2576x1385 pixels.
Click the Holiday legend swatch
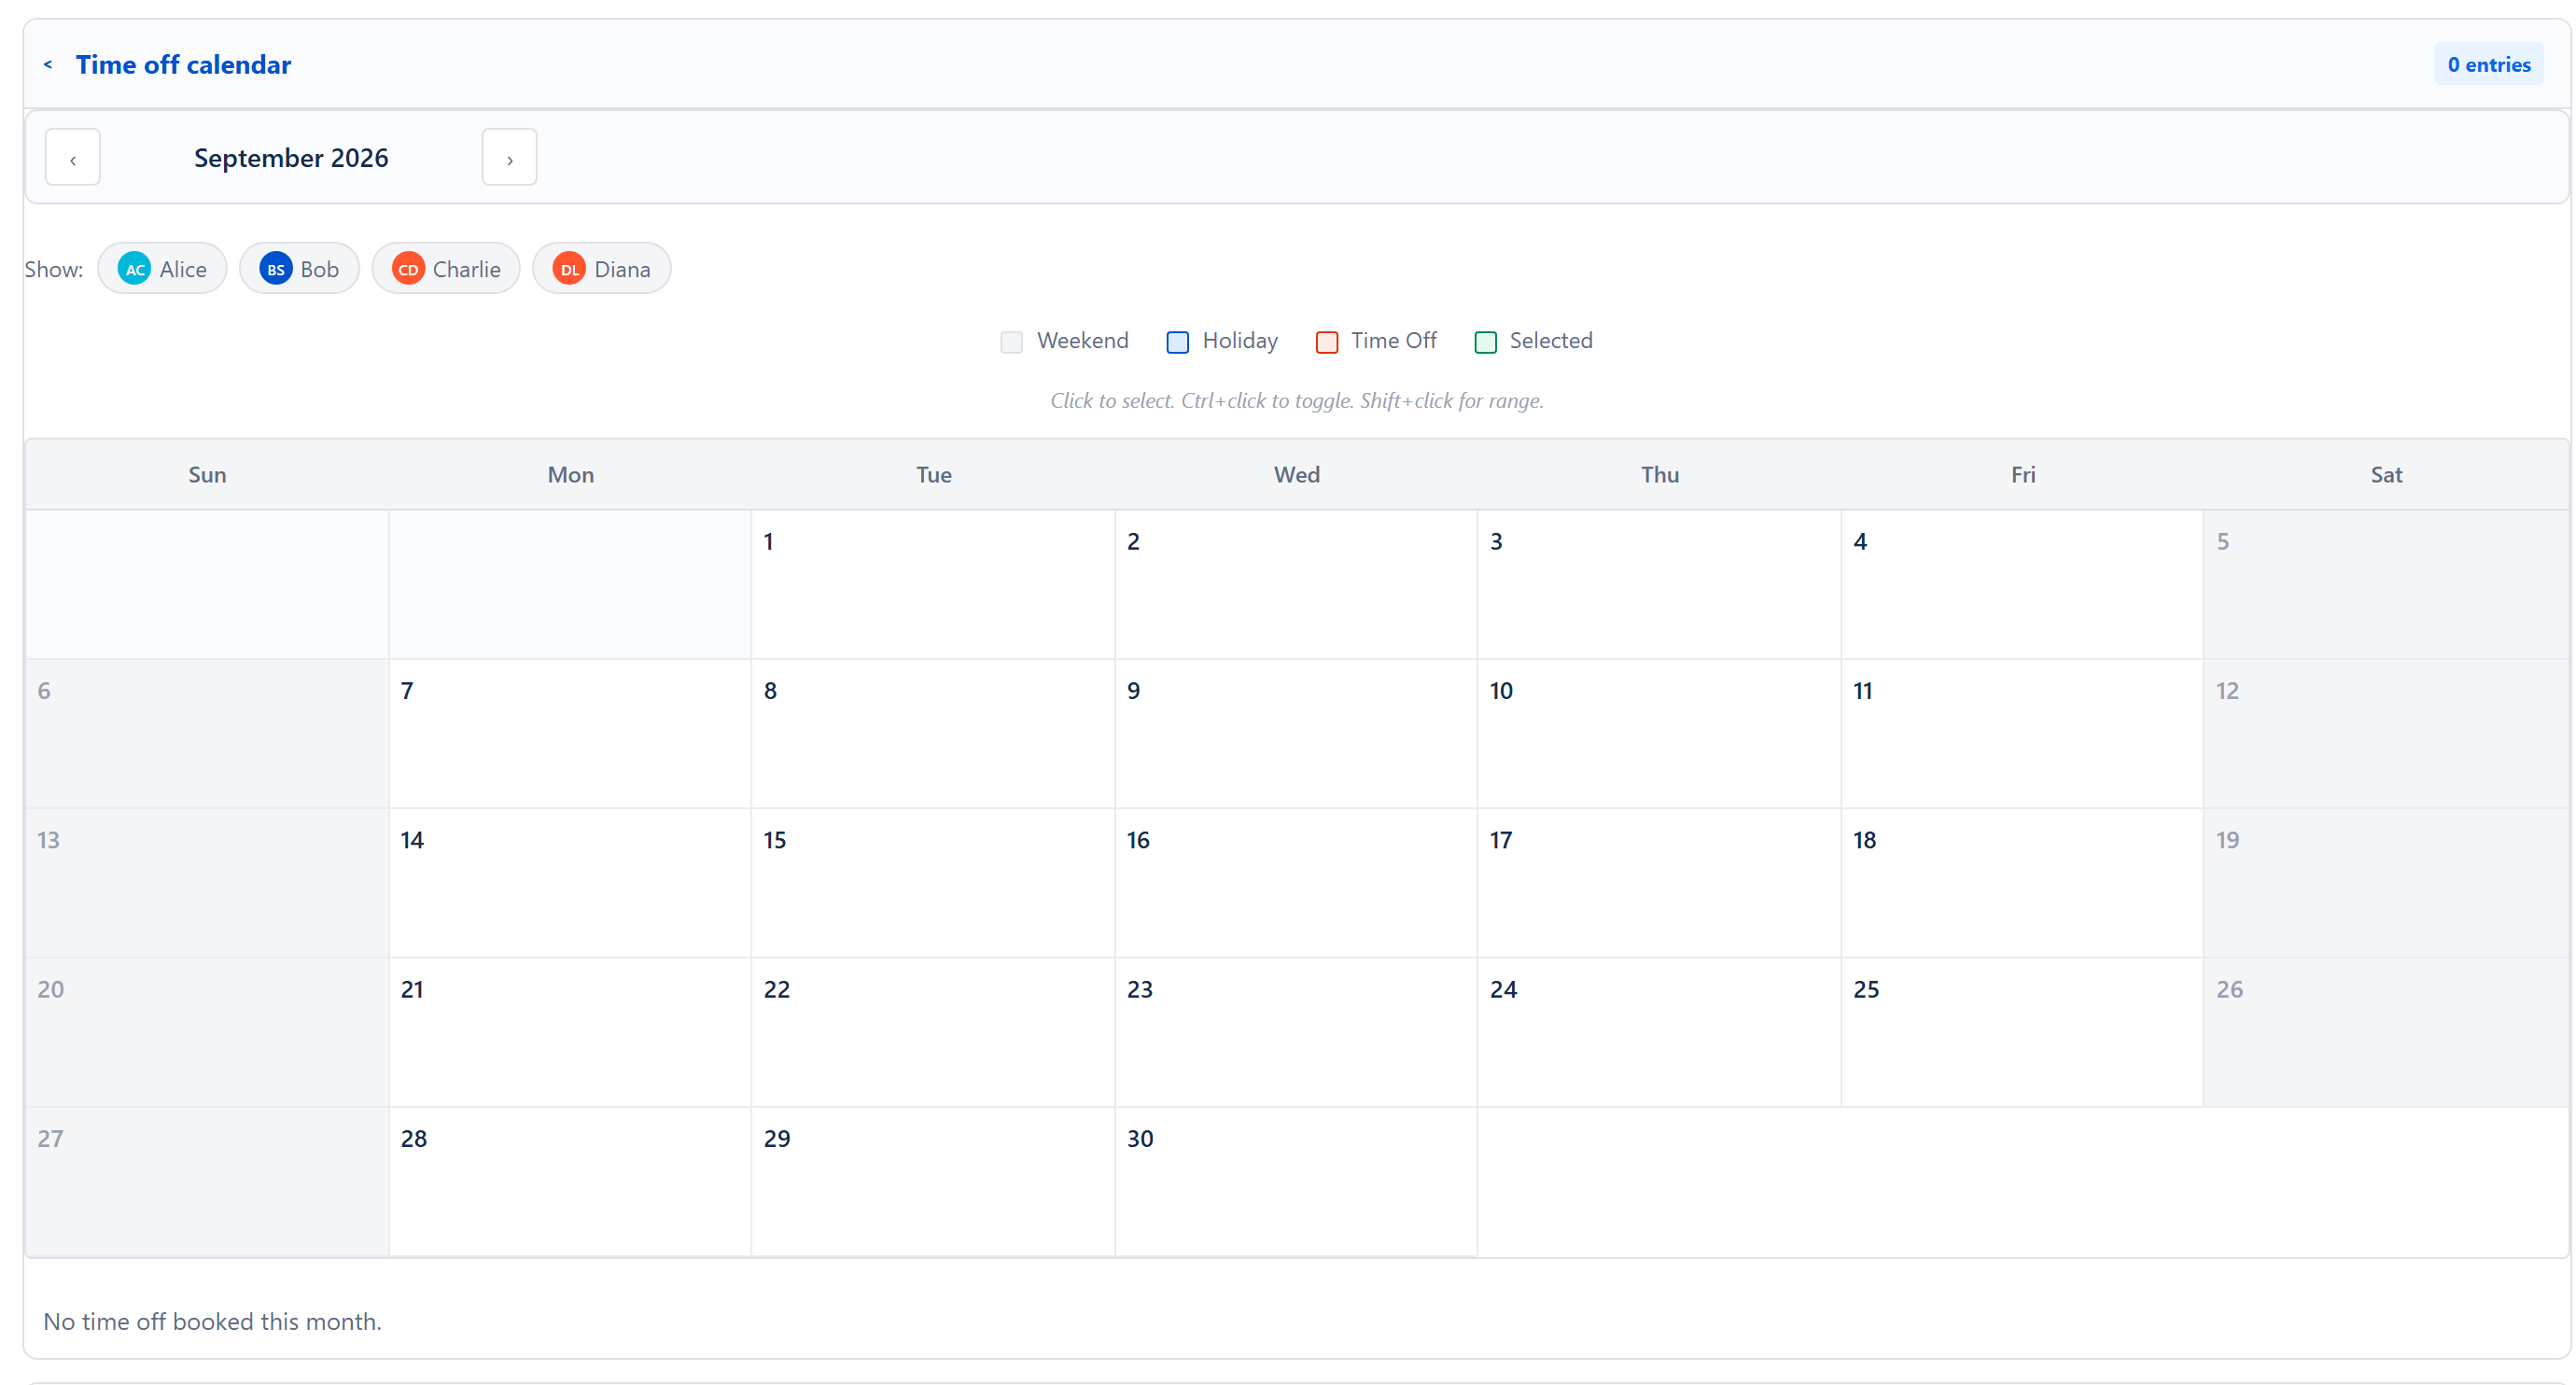pos(1178,342)
